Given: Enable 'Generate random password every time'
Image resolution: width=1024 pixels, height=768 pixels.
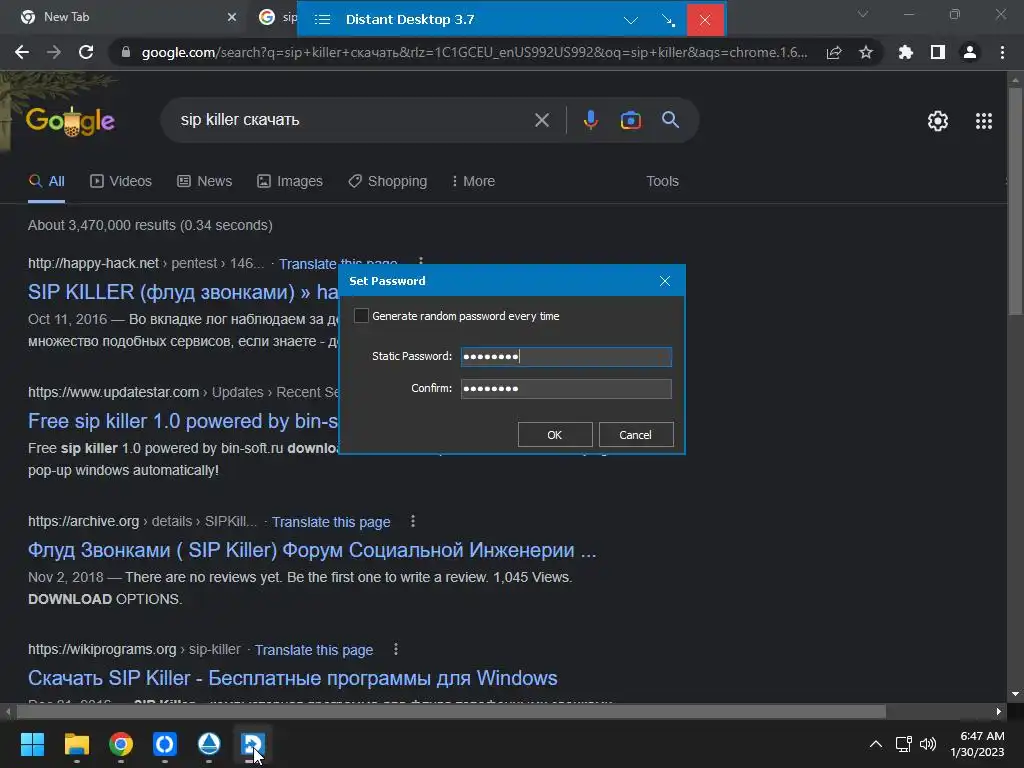Looking at the screenshot, I should tap(361, 315).
